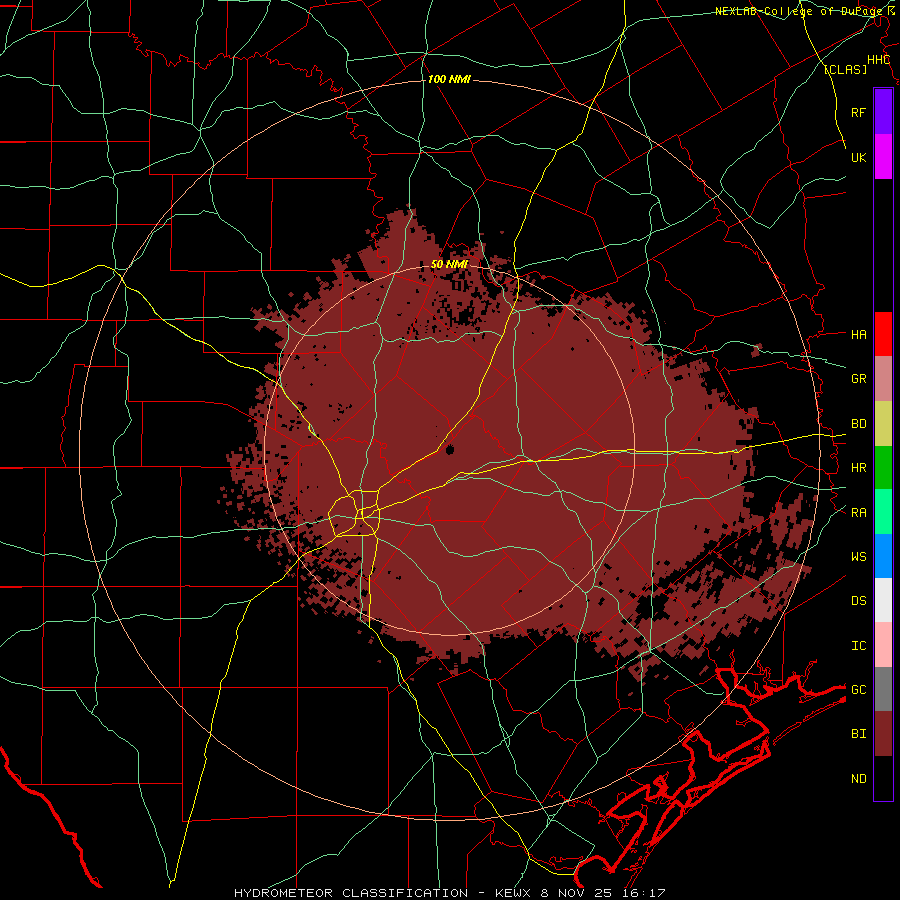The height and width of the screenshot is (900, 900).
Task: Click the UK magenta legend swatch
Action: 883,157
